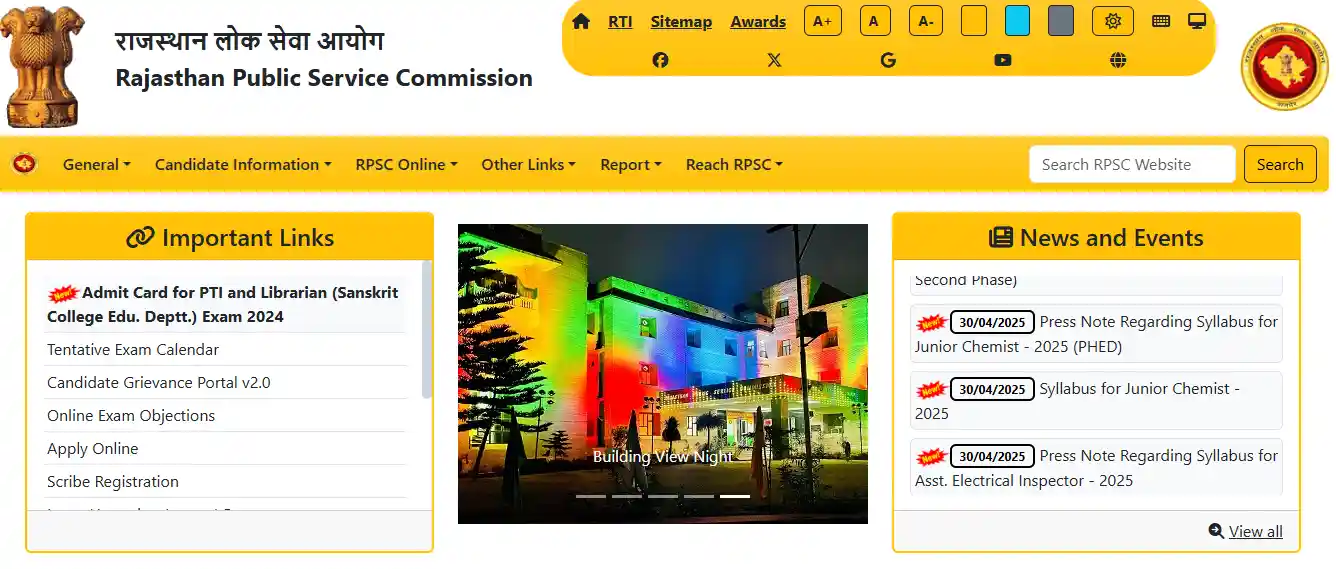Open the X (Twitter) social icon
The height and width of the screenshot is (569, 1336).
(774, 60)
